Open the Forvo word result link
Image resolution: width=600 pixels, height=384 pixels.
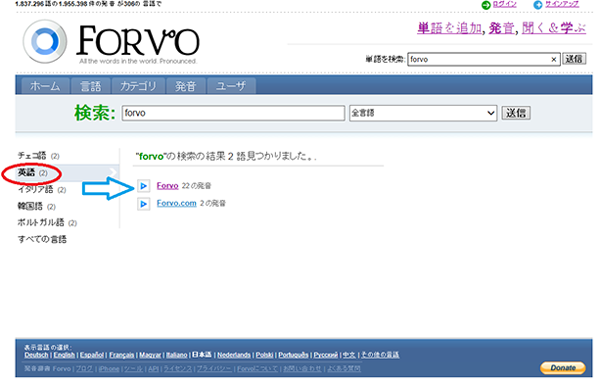(x=168, y=186)
